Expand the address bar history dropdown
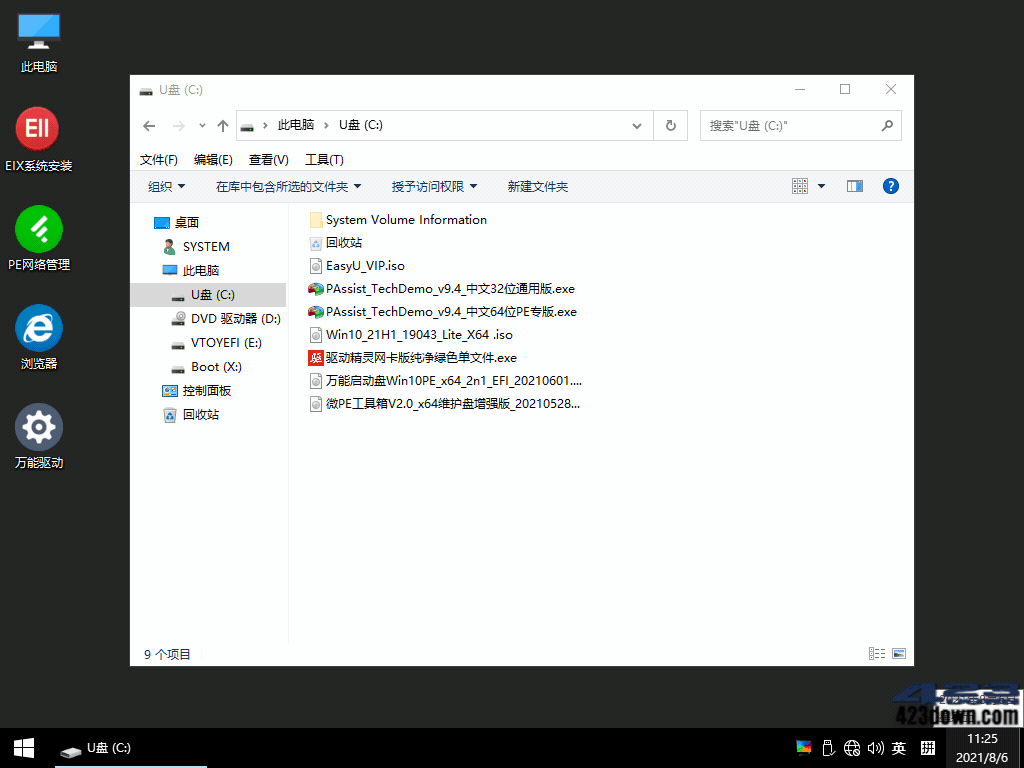This screenshot has width=1024, height=768. click(637, 125)
